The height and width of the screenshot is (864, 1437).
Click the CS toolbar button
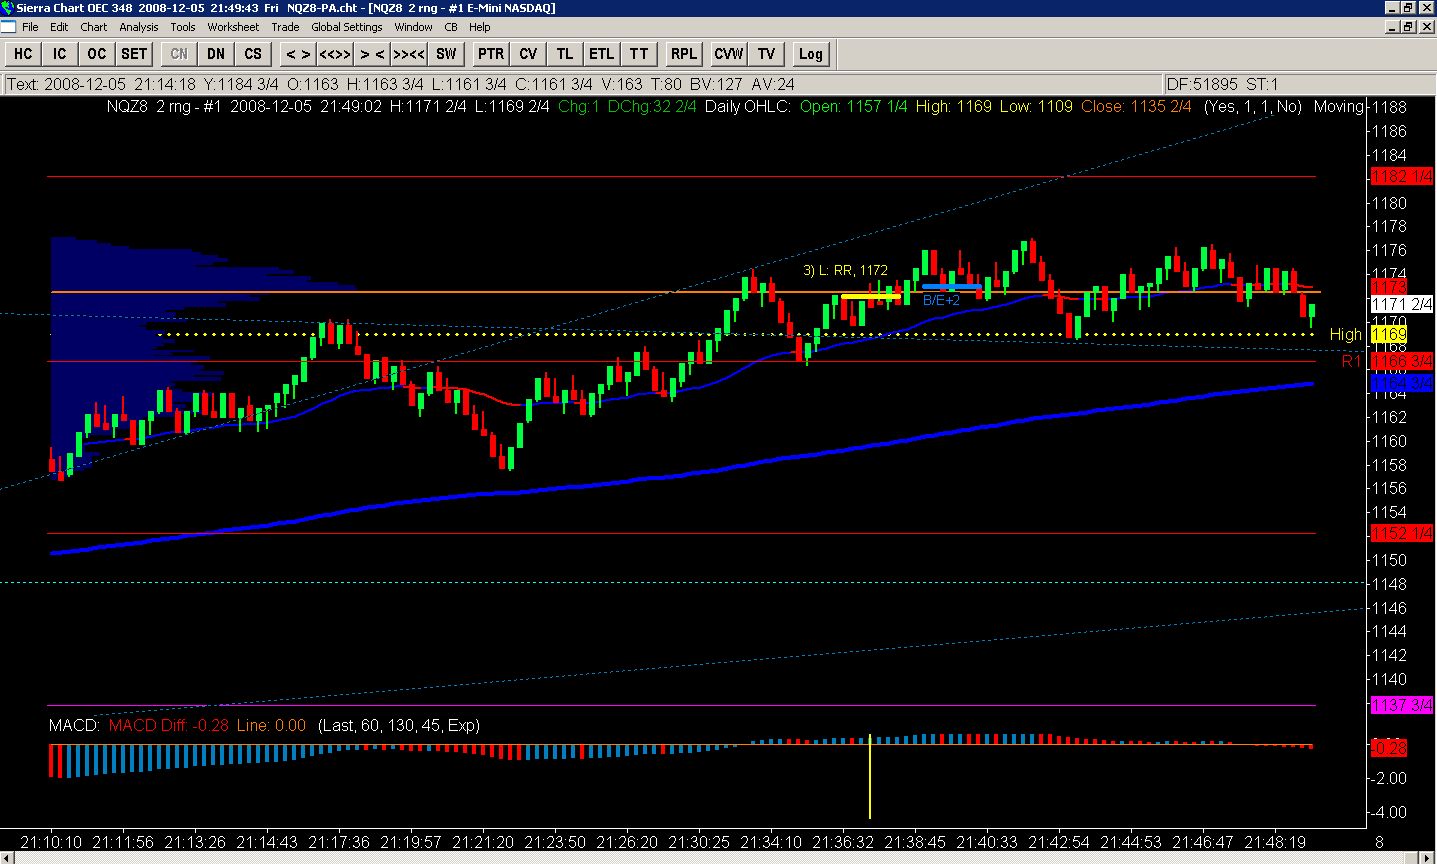[x=253, y=54]
